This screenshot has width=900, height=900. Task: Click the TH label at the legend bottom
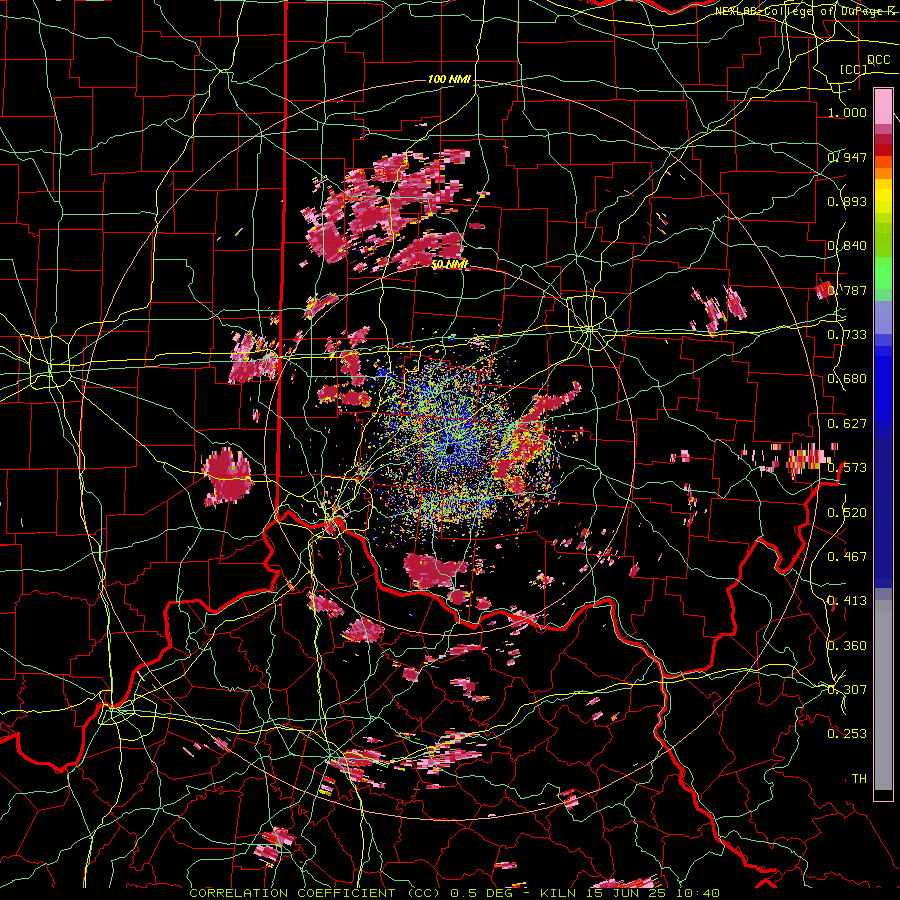859,778
